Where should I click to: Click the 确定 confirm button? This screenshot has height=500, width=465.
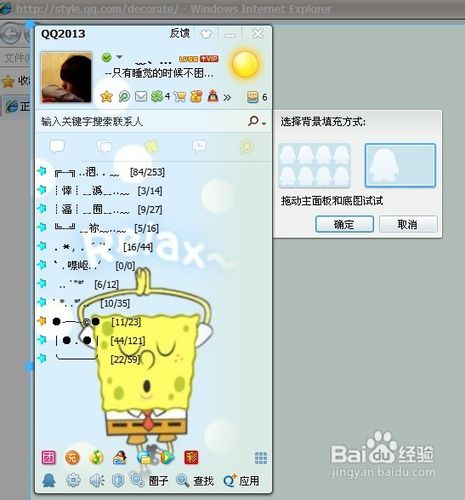344,224
